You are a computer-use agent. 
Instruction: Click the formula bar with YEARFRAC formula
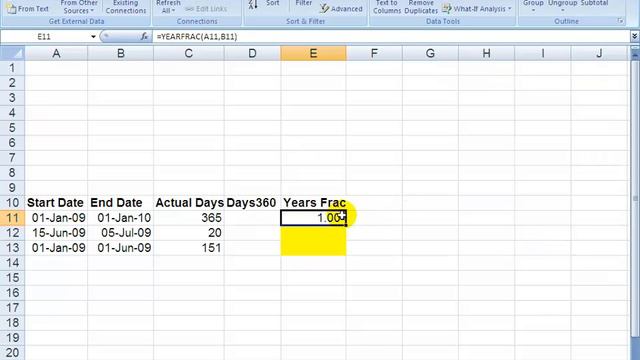[390, 37]
